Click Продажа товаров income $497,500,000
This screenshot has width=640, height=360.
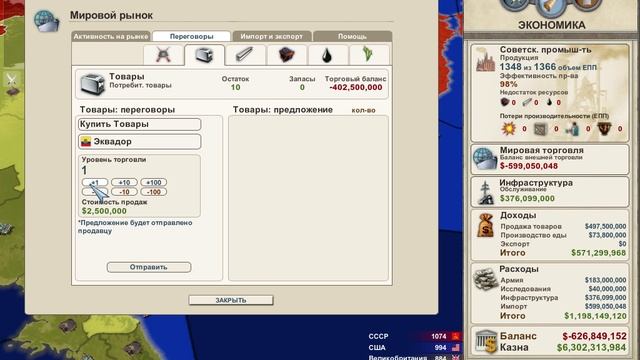pos(605,227)
